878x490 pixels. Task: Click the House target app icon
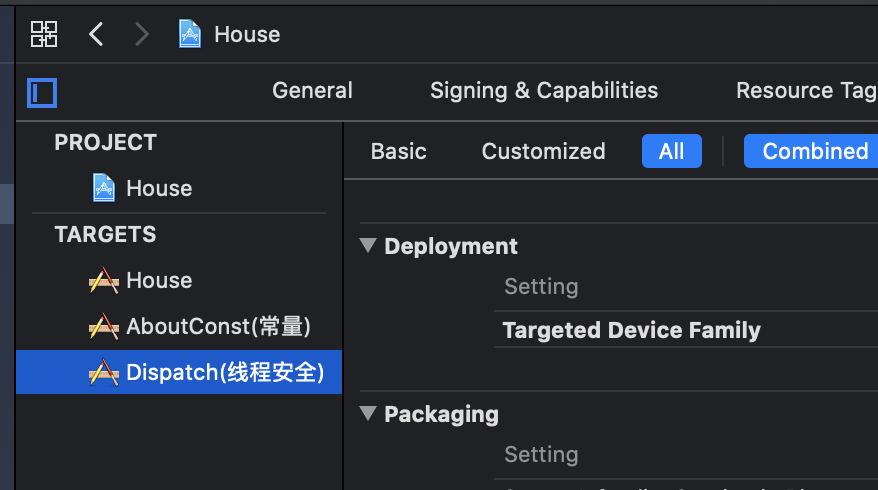click(x=104, y=281)
